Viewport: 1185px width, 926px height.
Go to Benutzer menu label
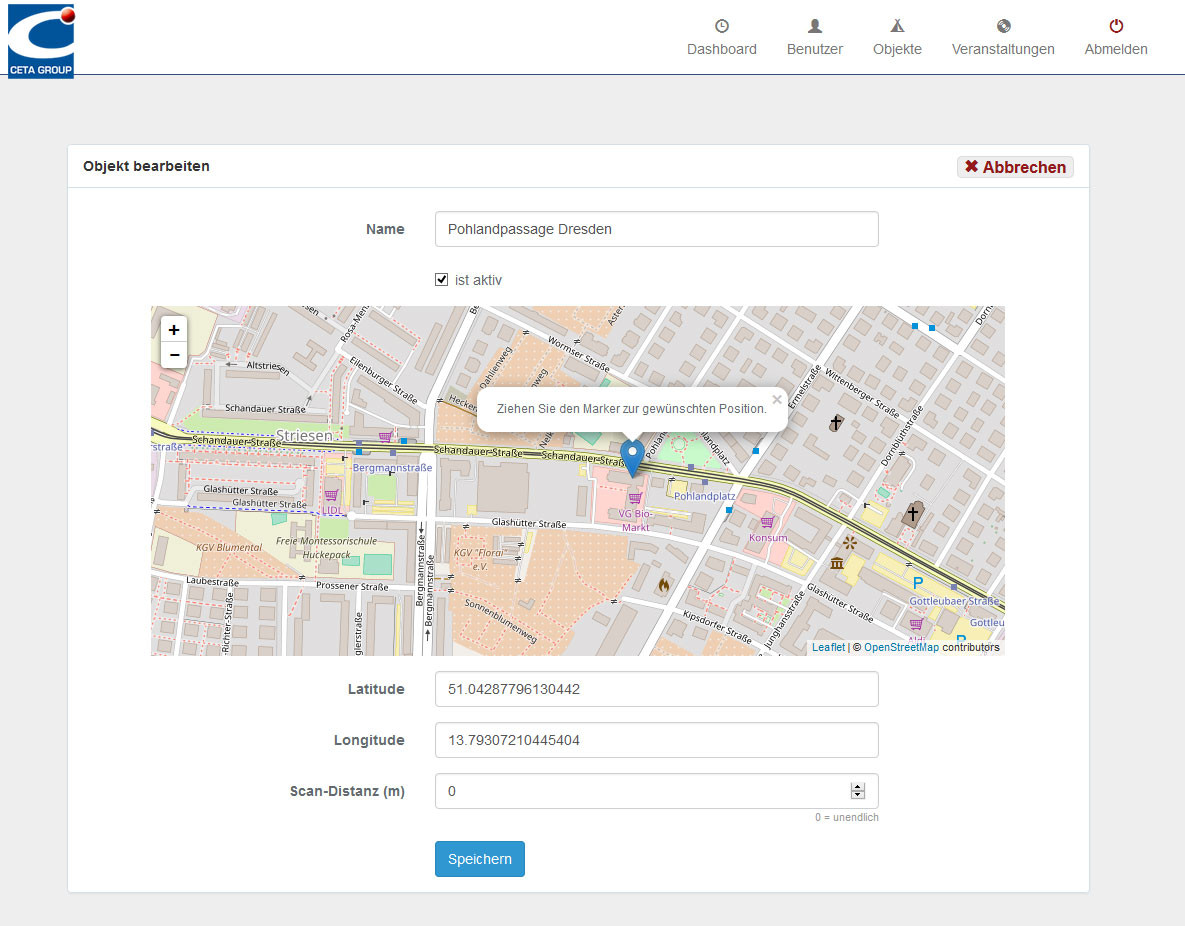click(815, 49)
